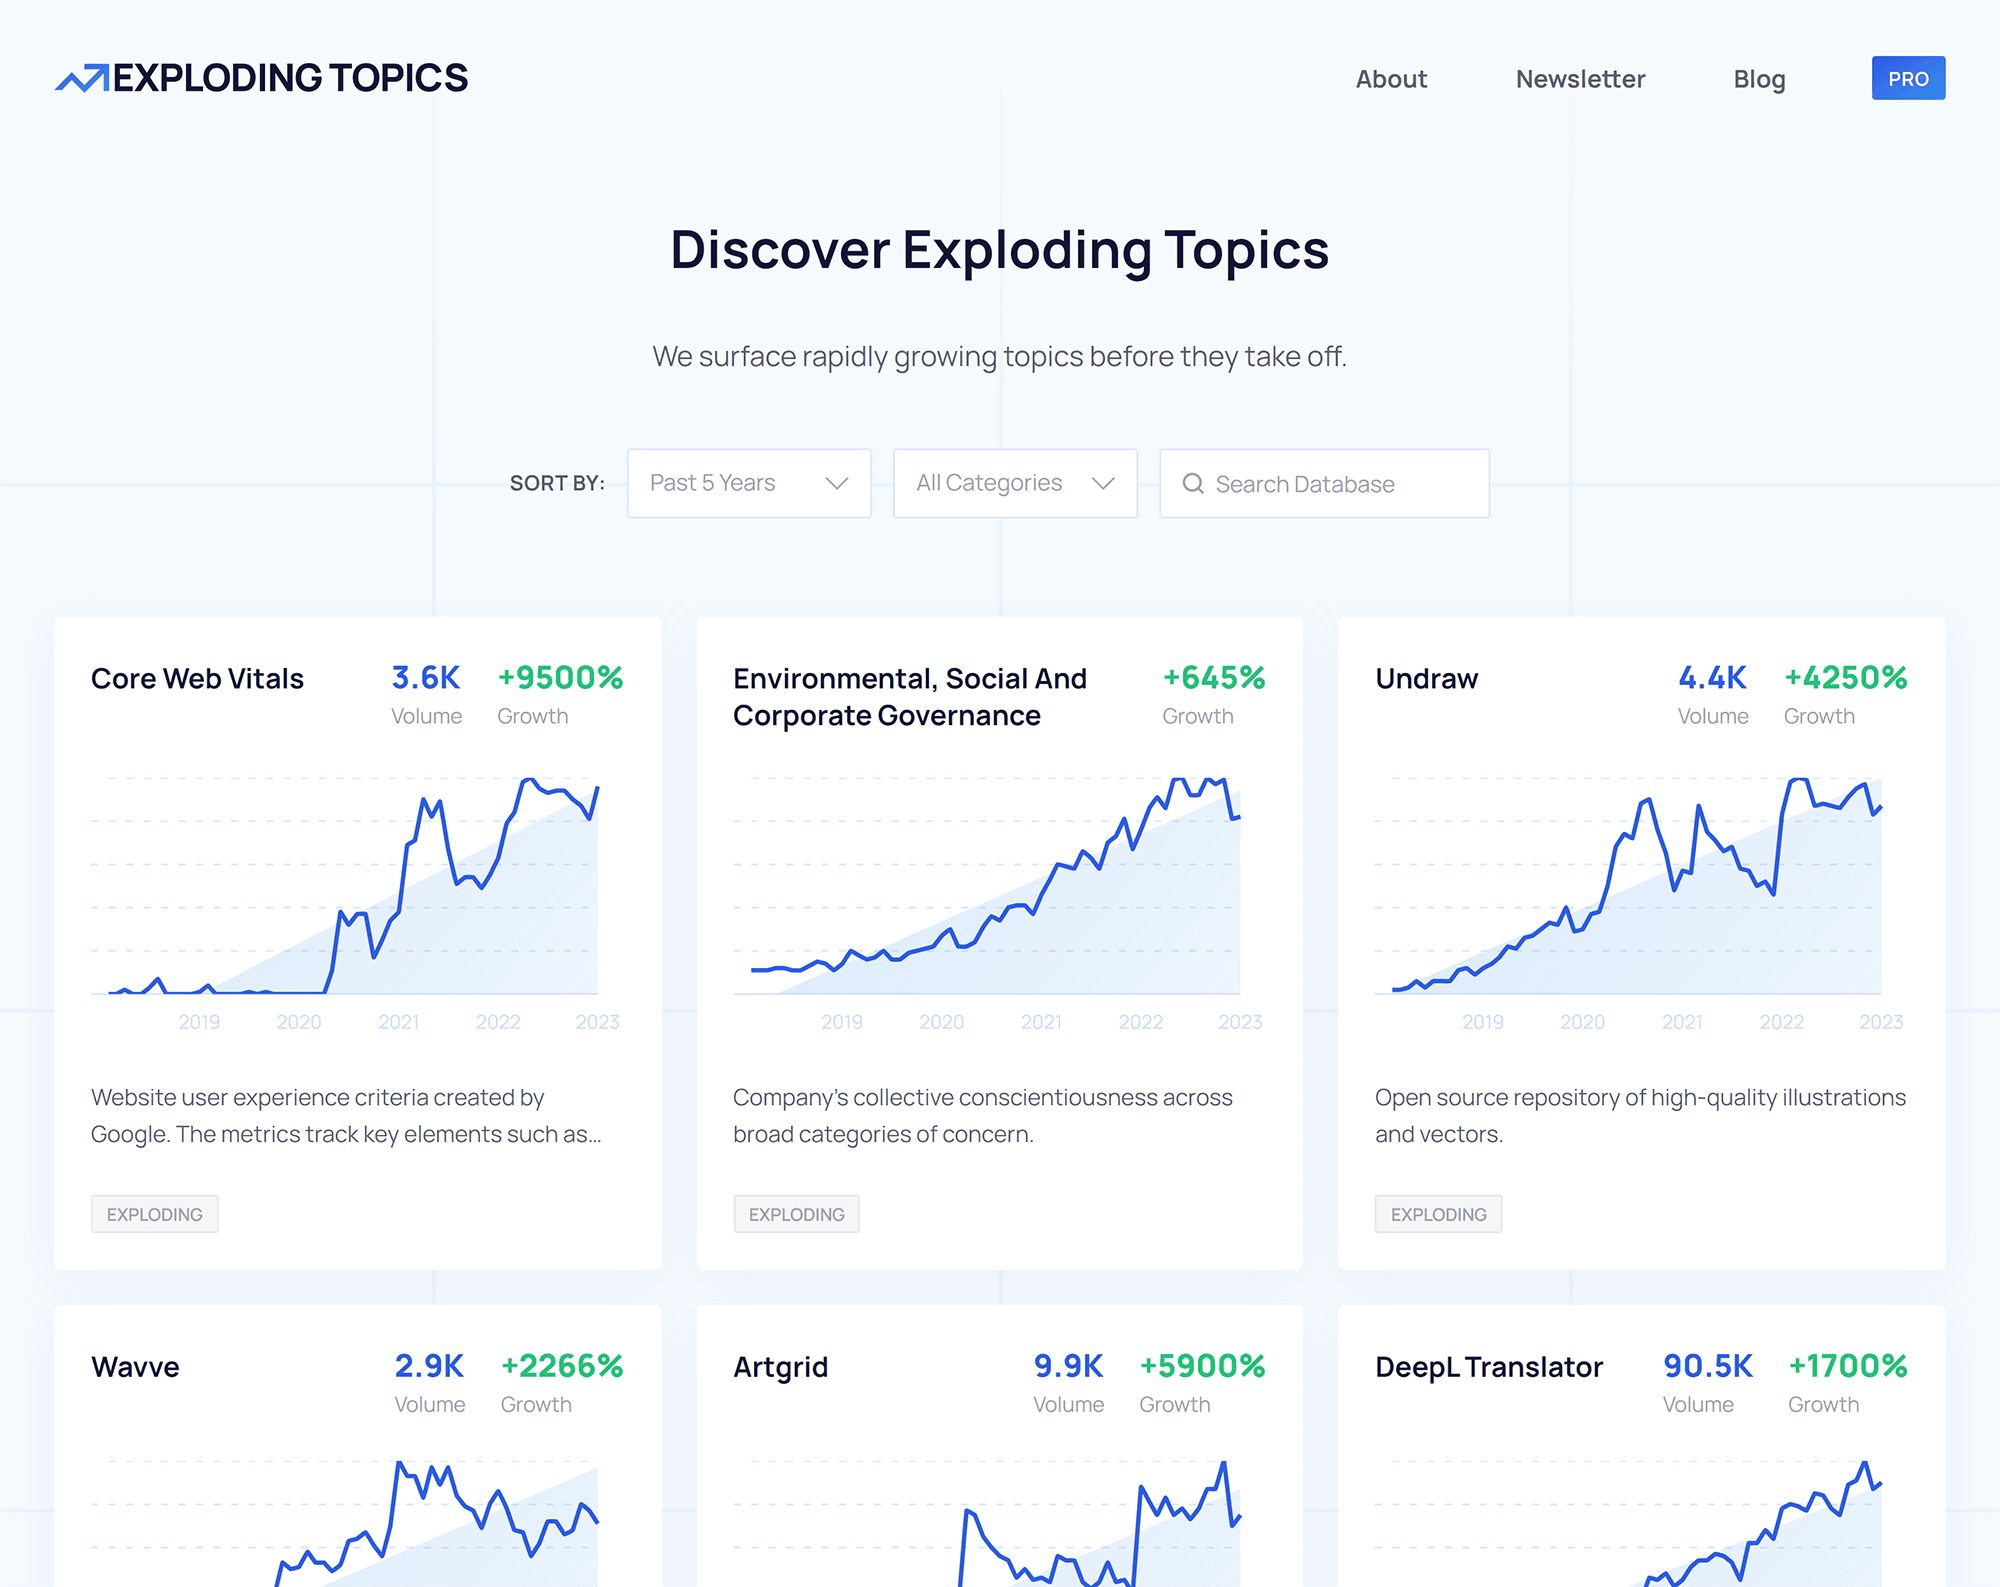The height and width of the screenshot is (1587, 2000).
Task: Go to the Blog
Action: coord(1759,79)
